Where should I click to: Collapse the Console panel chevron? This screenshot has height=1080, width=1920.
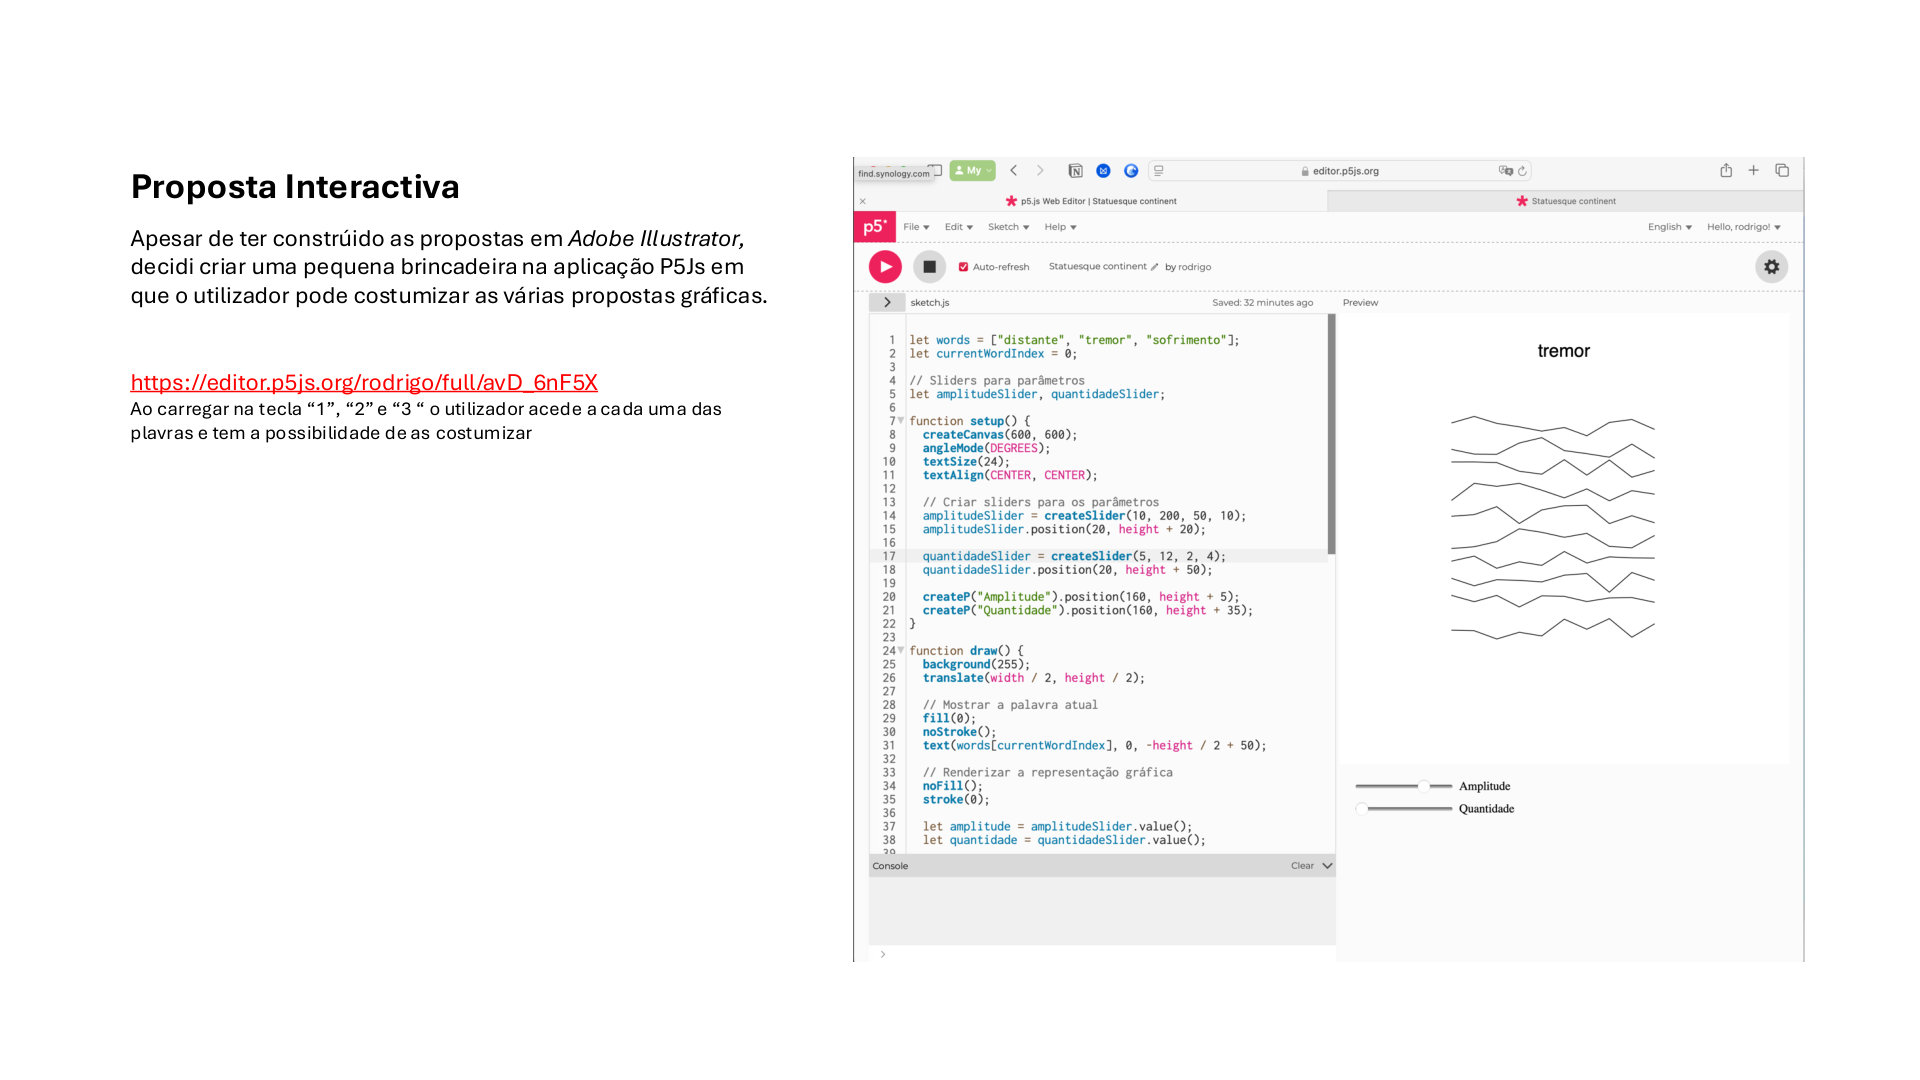point(1327,866)
